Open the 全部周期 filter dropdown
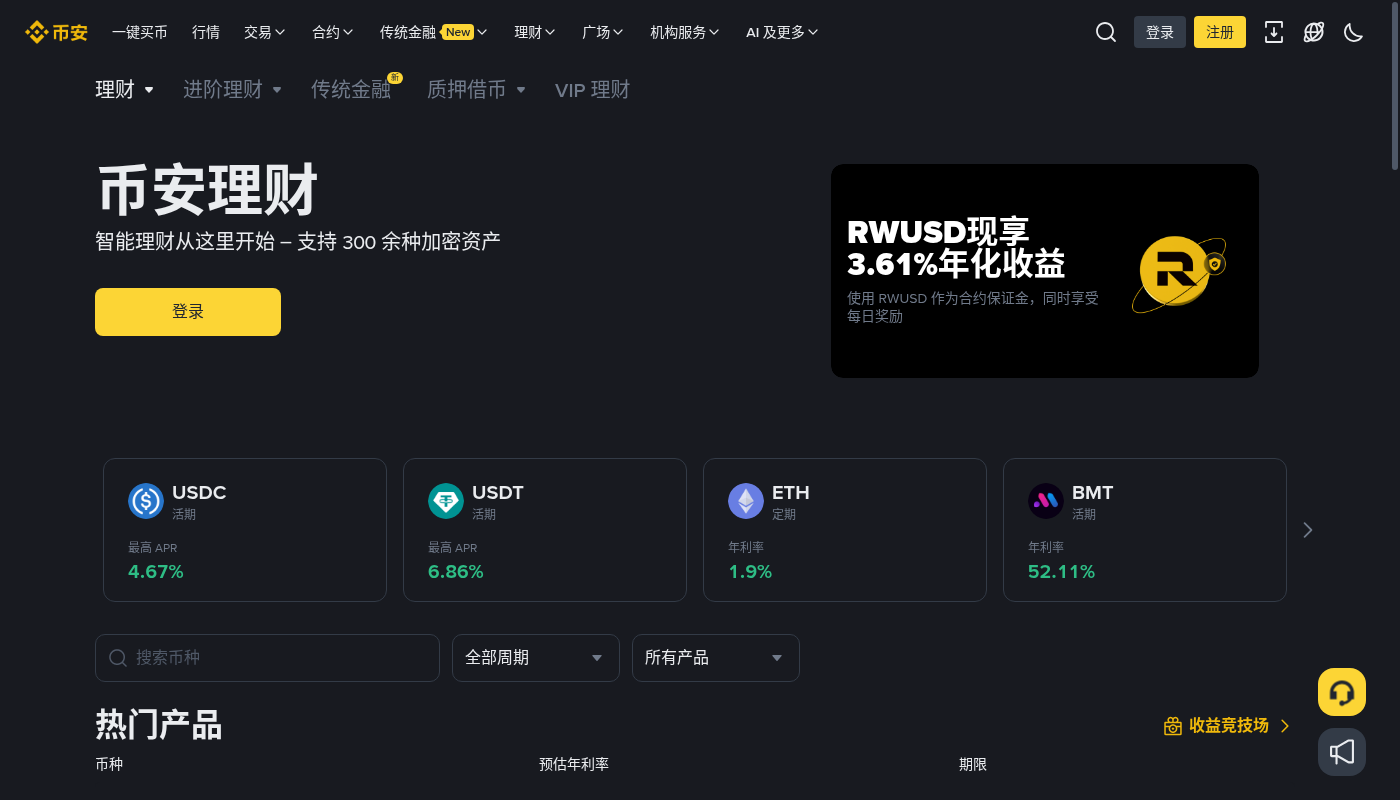Screen dimensions: 1400x800 point(536,658)
